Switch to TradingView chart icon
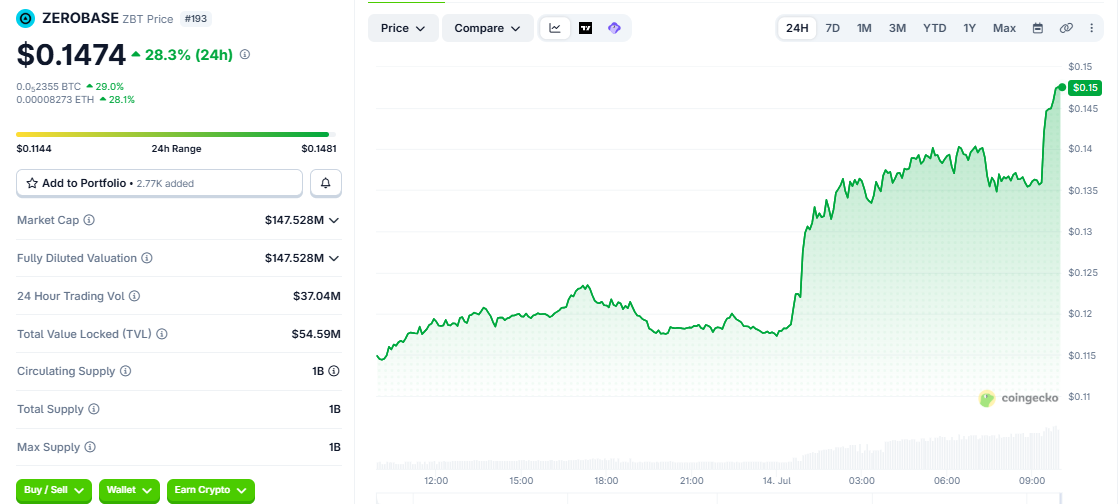 [x=586, y=28]
